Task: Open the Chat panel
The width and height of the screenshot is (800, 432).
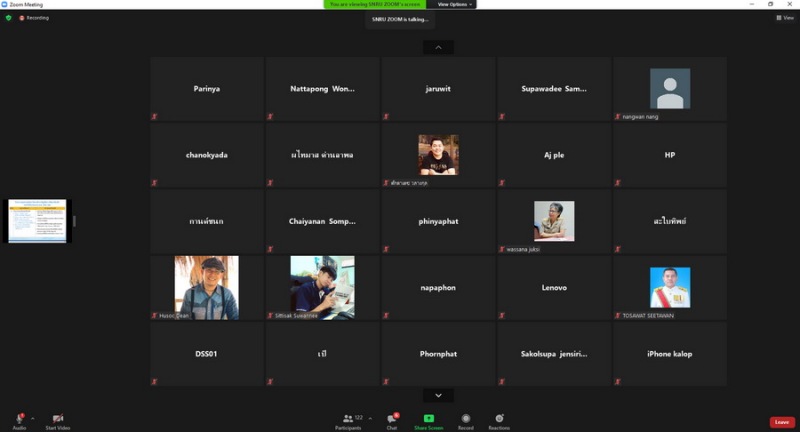Action: click(x=392, y=418)
